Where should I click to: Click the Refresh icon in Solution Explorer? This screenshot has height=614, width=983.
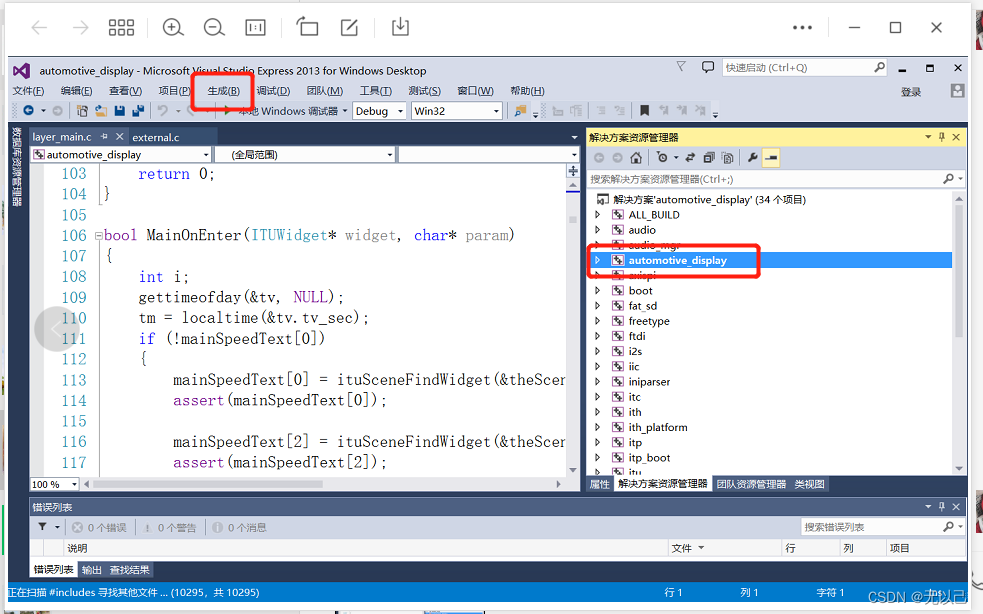pos(690,158)
